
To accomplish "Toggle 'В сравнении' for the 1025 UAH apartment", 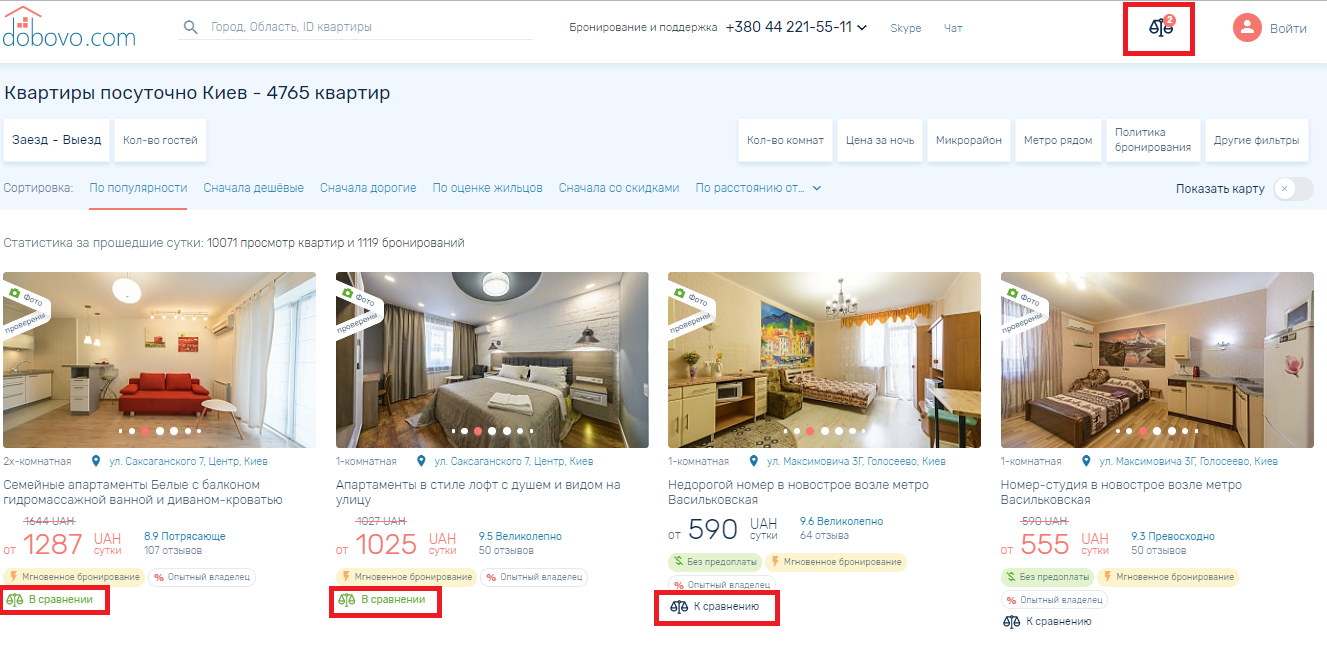I will pos(382,600).
